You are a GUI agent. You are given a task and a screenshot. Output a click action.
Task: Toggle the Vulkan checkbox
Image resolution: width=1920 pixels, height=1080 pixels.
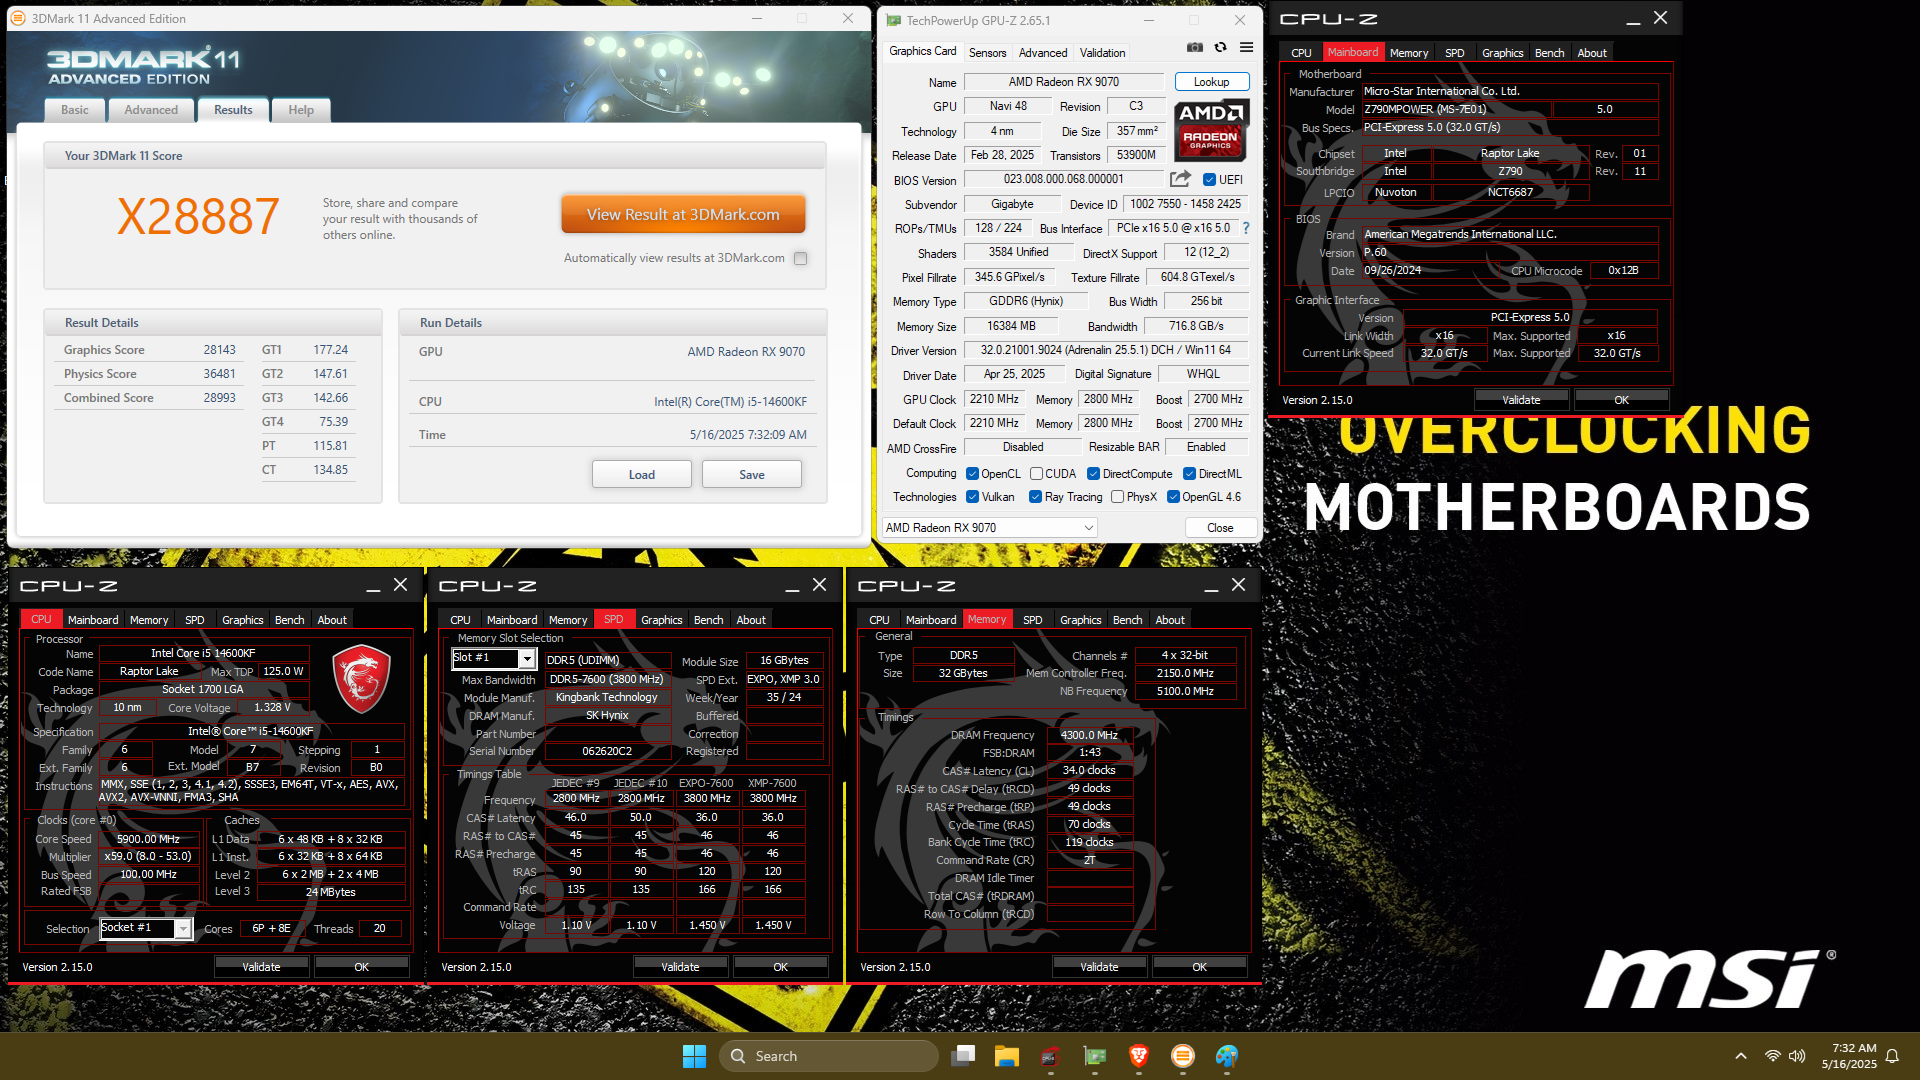click(x=973, y=497)
